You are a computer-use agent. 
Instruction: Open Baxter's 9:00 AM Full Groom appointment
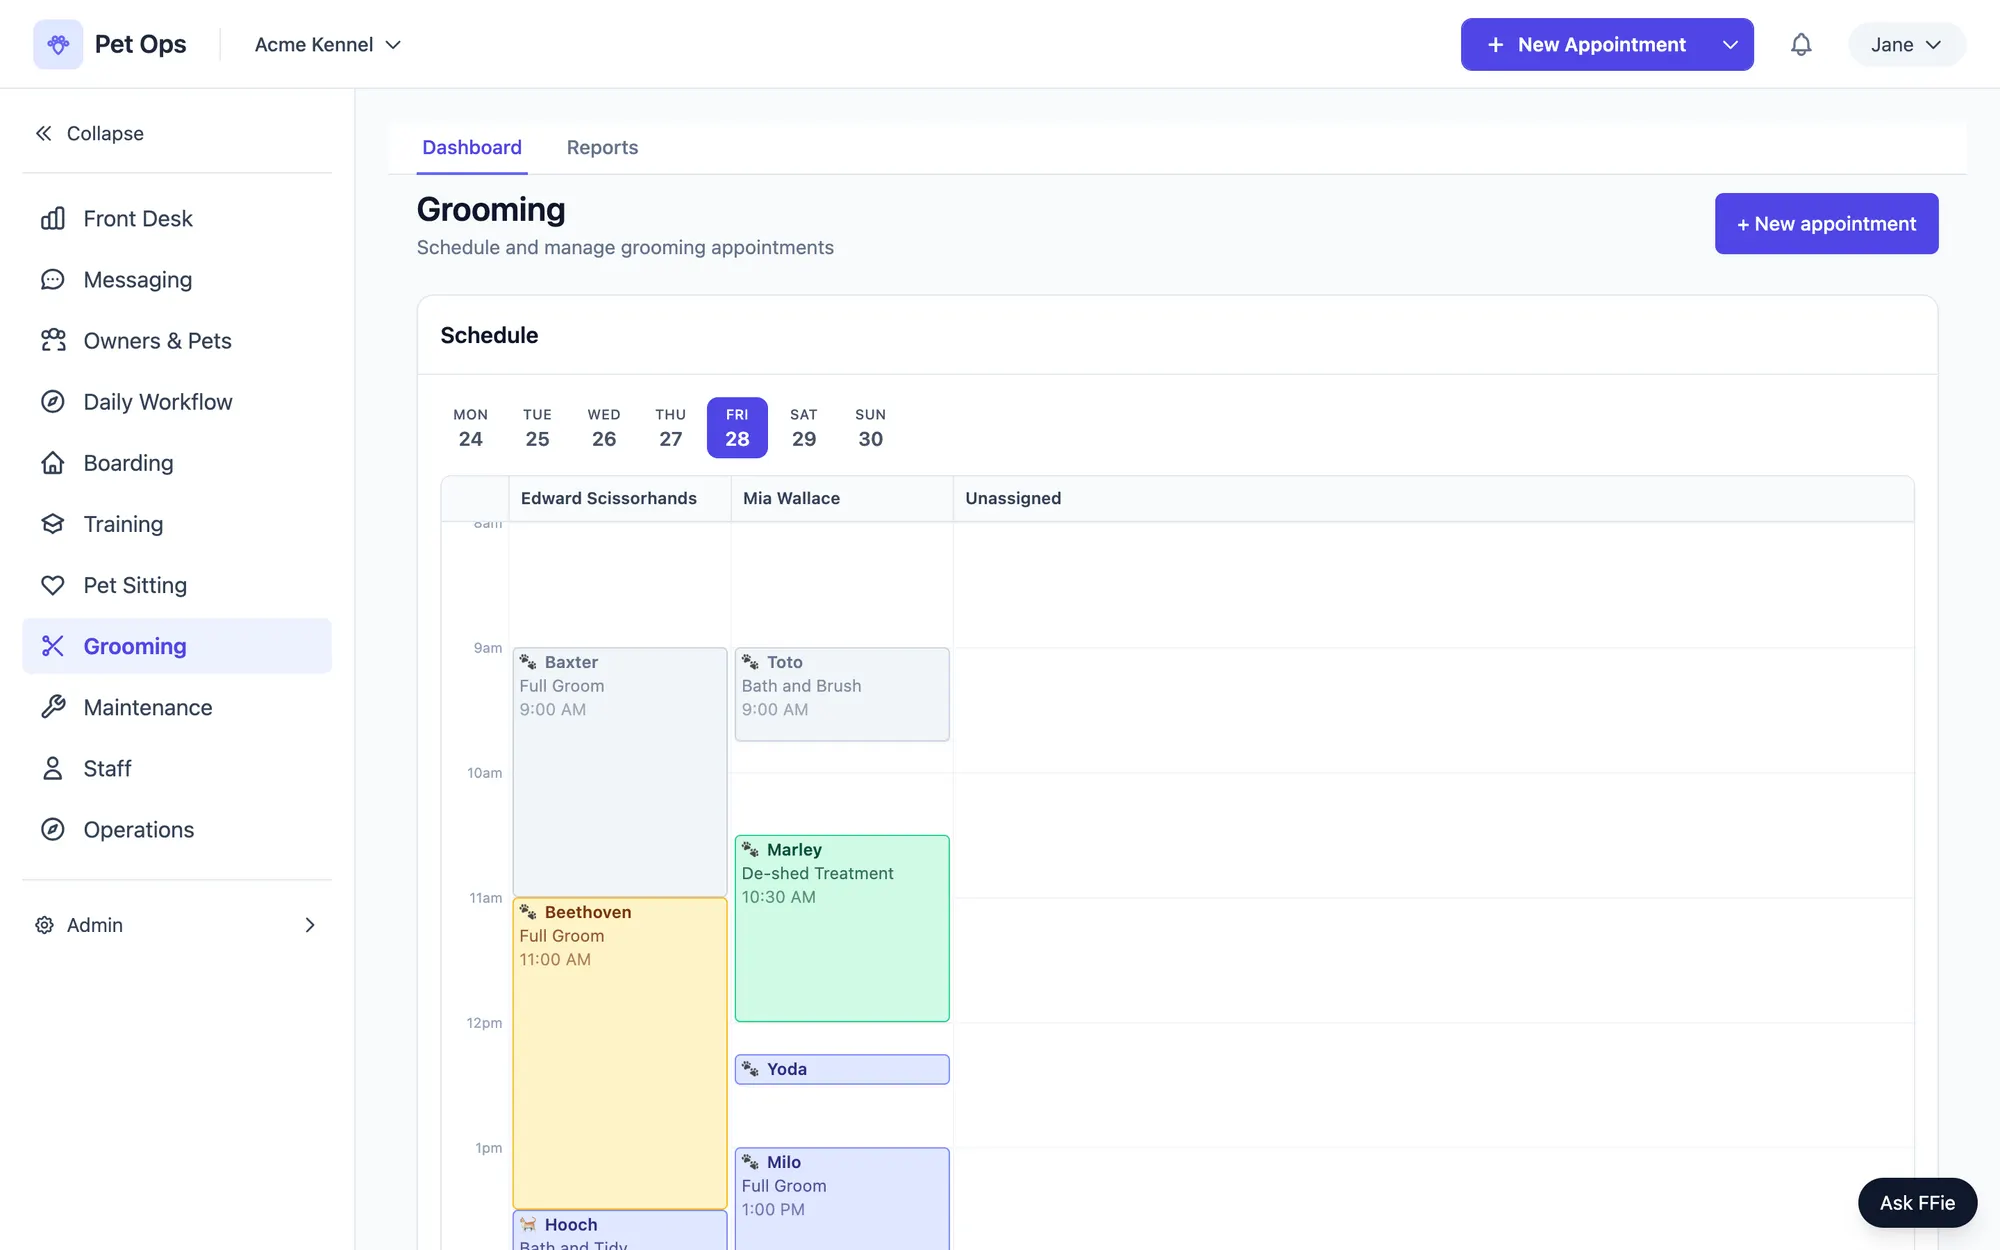620,771
